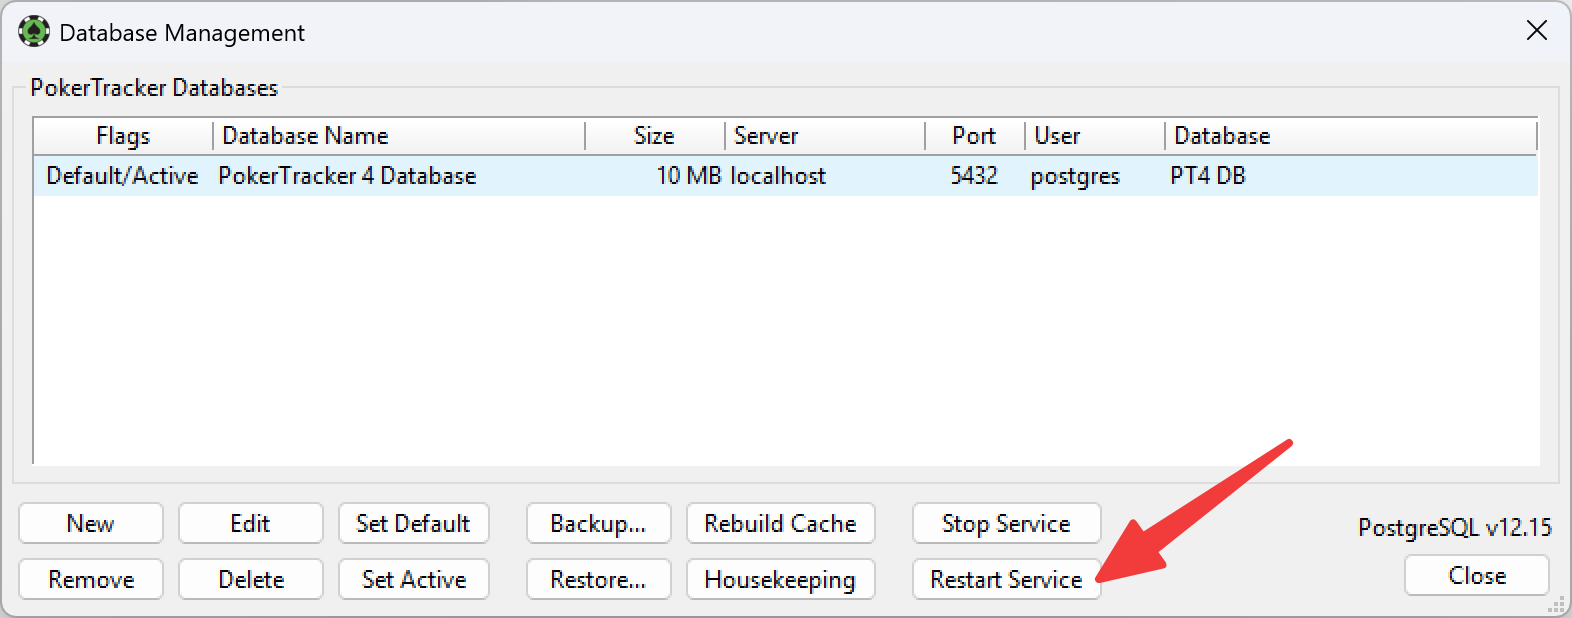
Task: Click the localhost server cell
Action: click(778, 176)
